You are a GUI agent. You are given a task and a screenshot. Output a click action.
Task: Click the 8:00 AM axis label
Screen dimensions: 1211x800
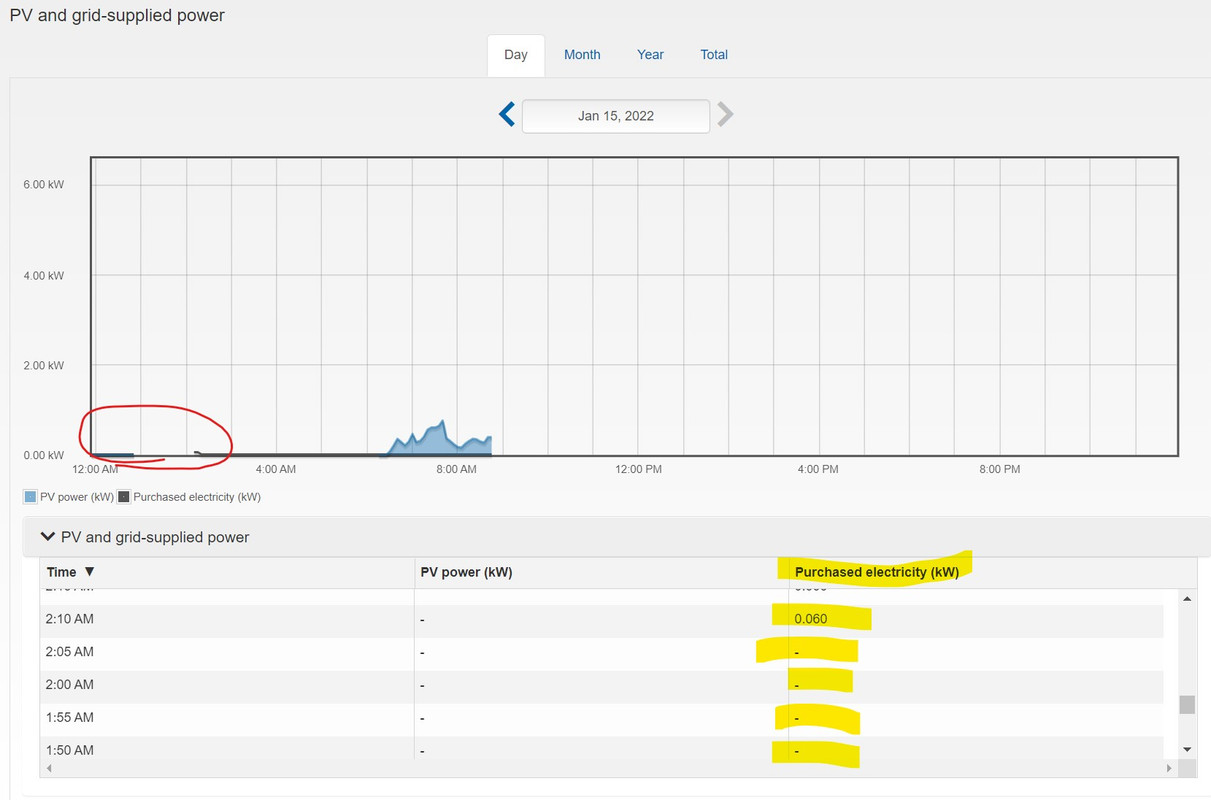[456, 469]
